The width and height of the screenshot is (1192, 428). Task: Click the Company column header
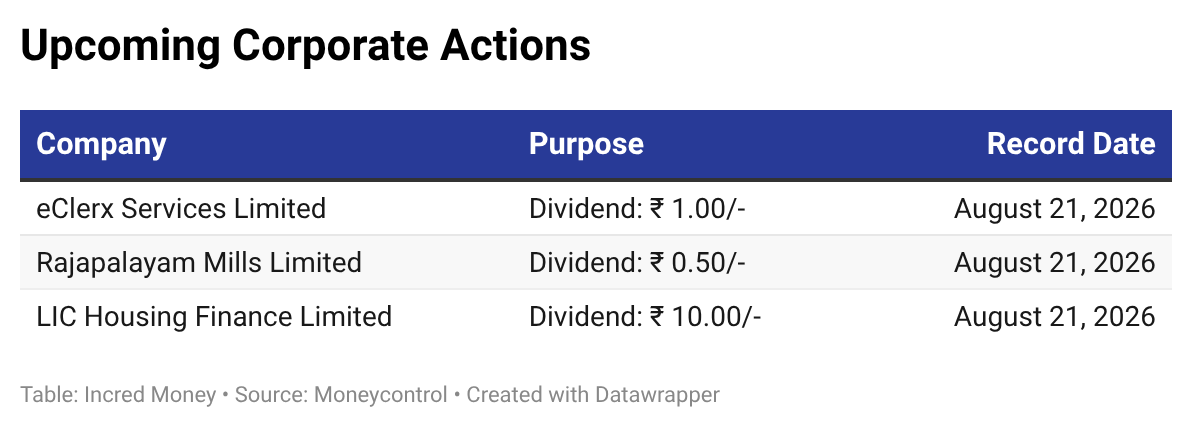tap(101, 144)
